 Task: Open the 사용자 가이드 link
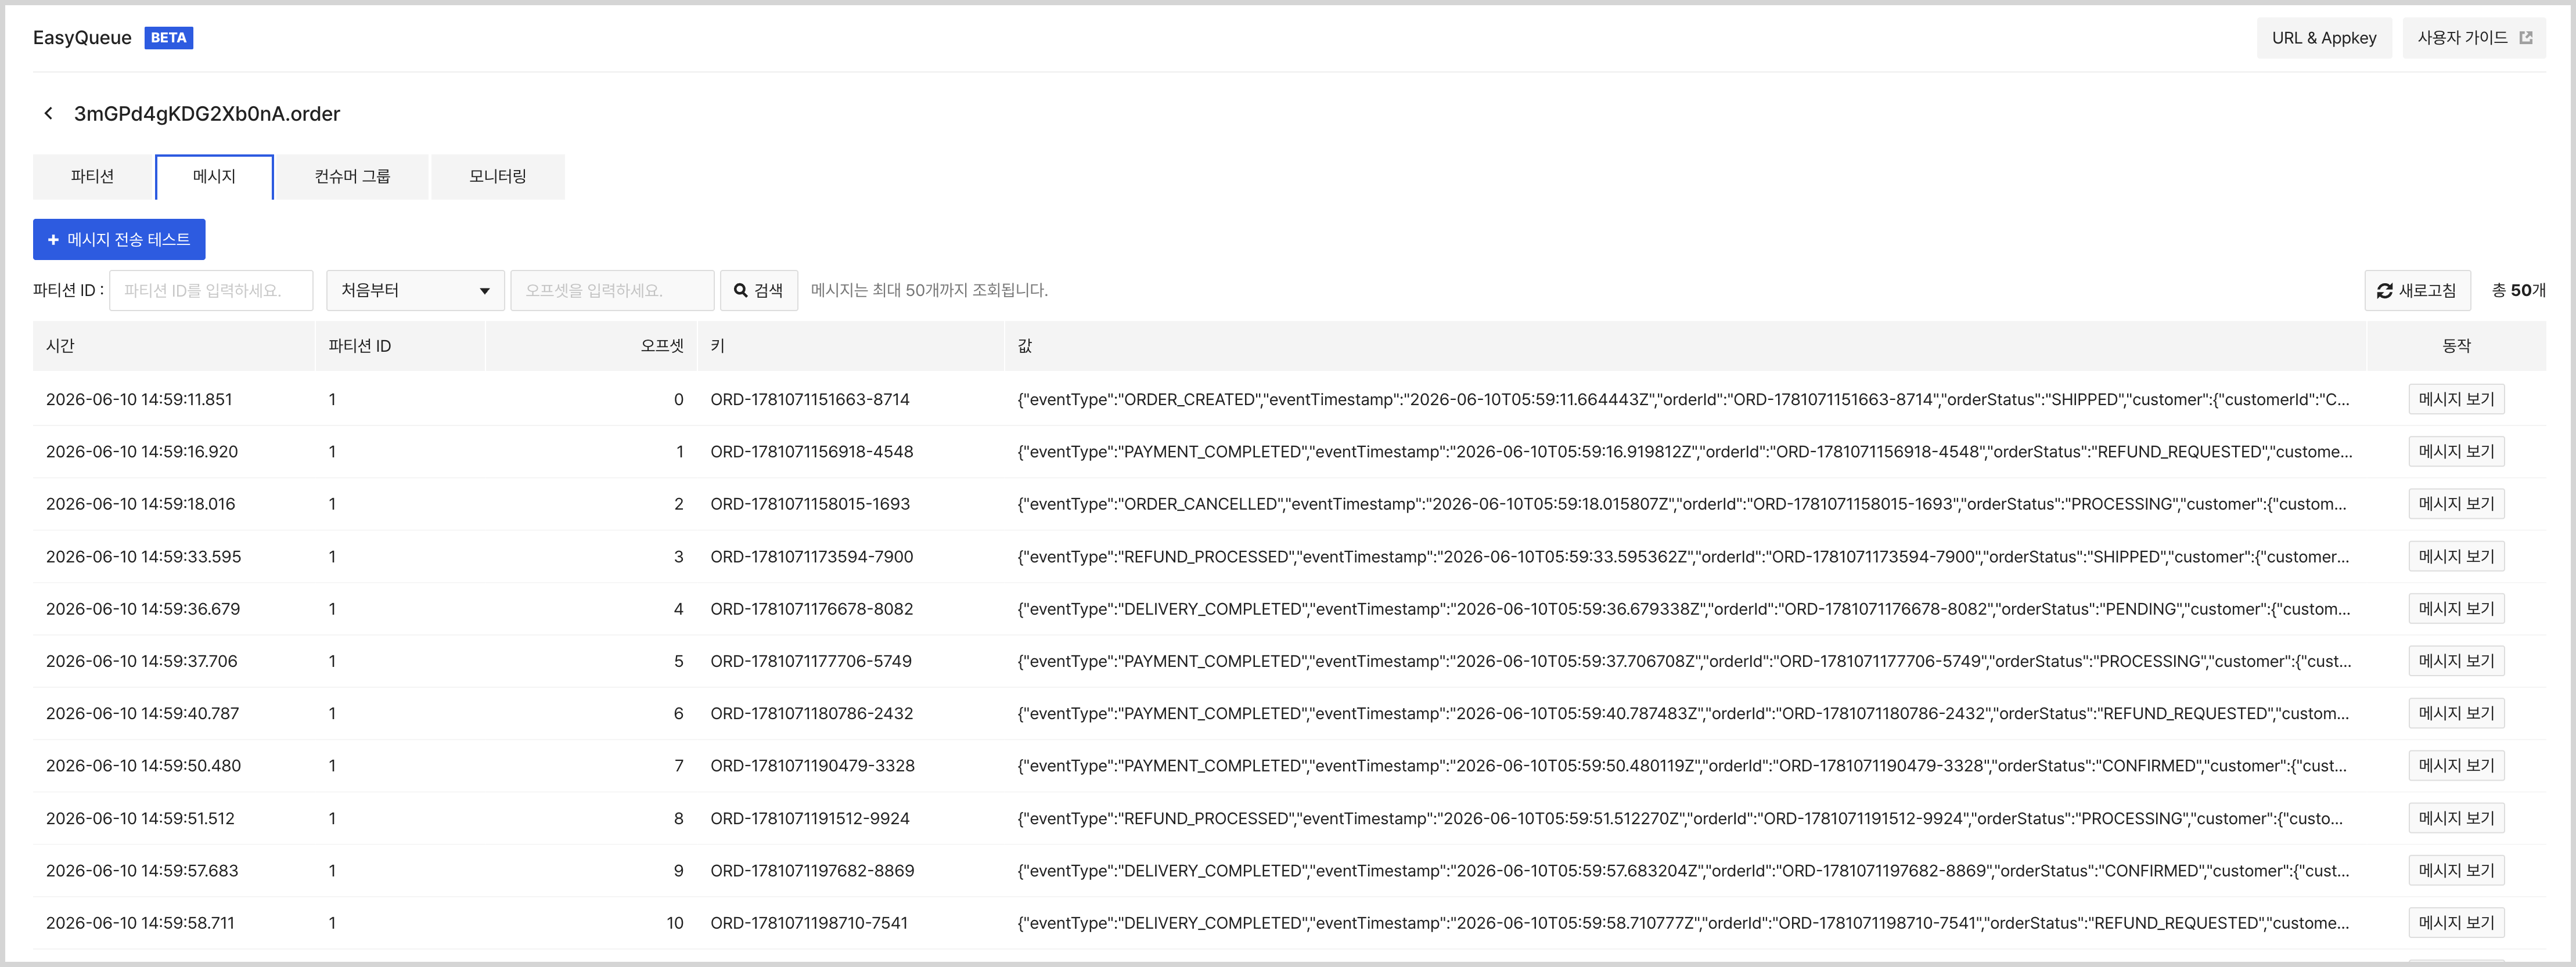(x=2474, y=38)
